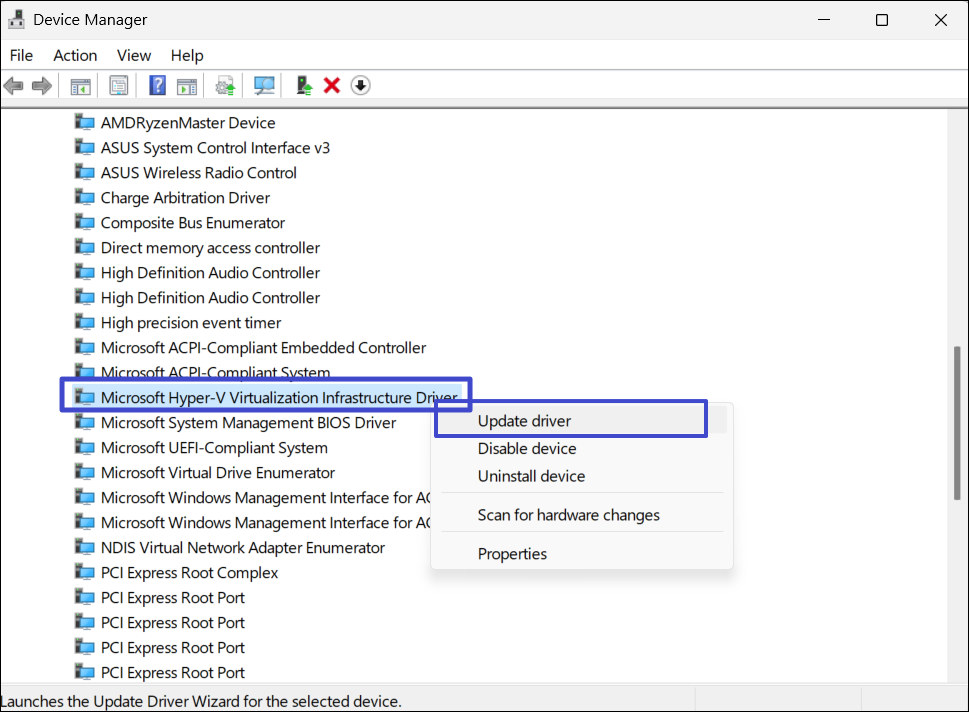Click Scan for hardware changes monitor icon
Image resolution: width=969 pixels, height=712 pixels.
264,86
